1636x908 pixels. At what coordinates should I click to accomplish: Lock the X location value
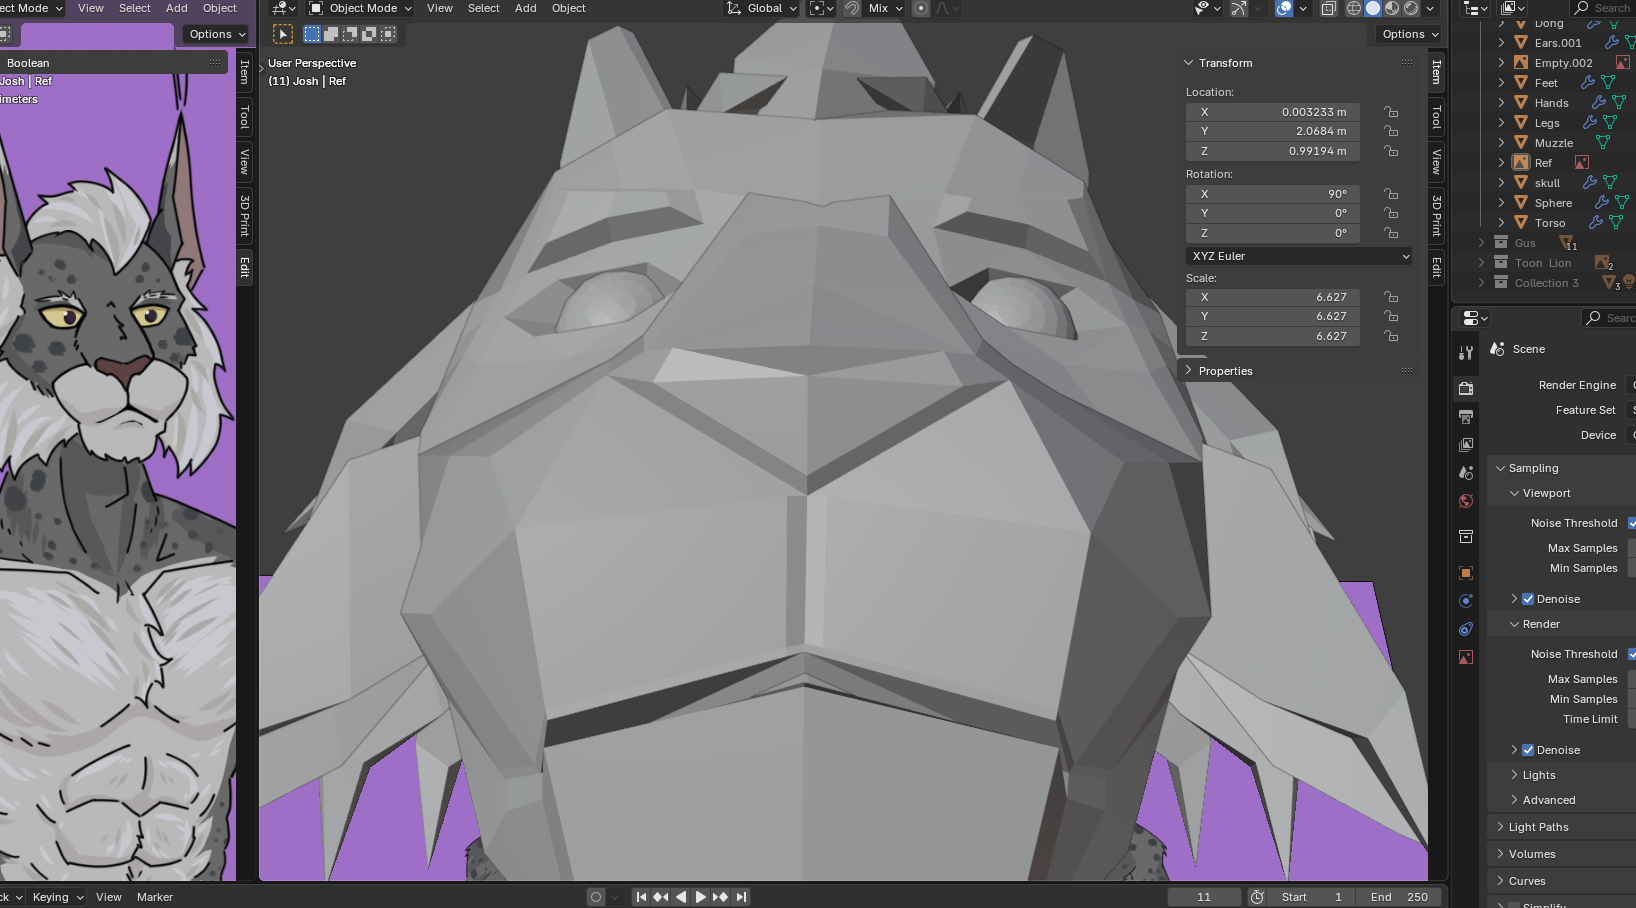click(1391, 112)
